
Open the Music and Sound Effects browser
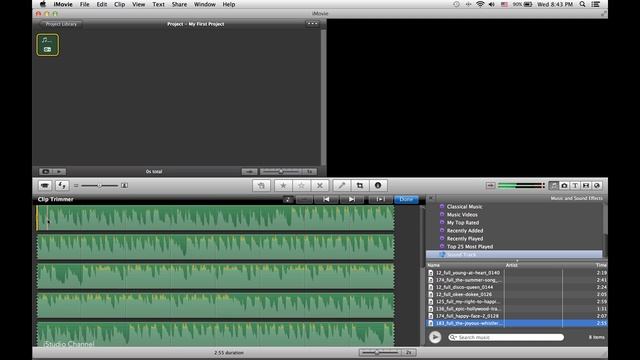pyautogui.click(x=553, y=185)
